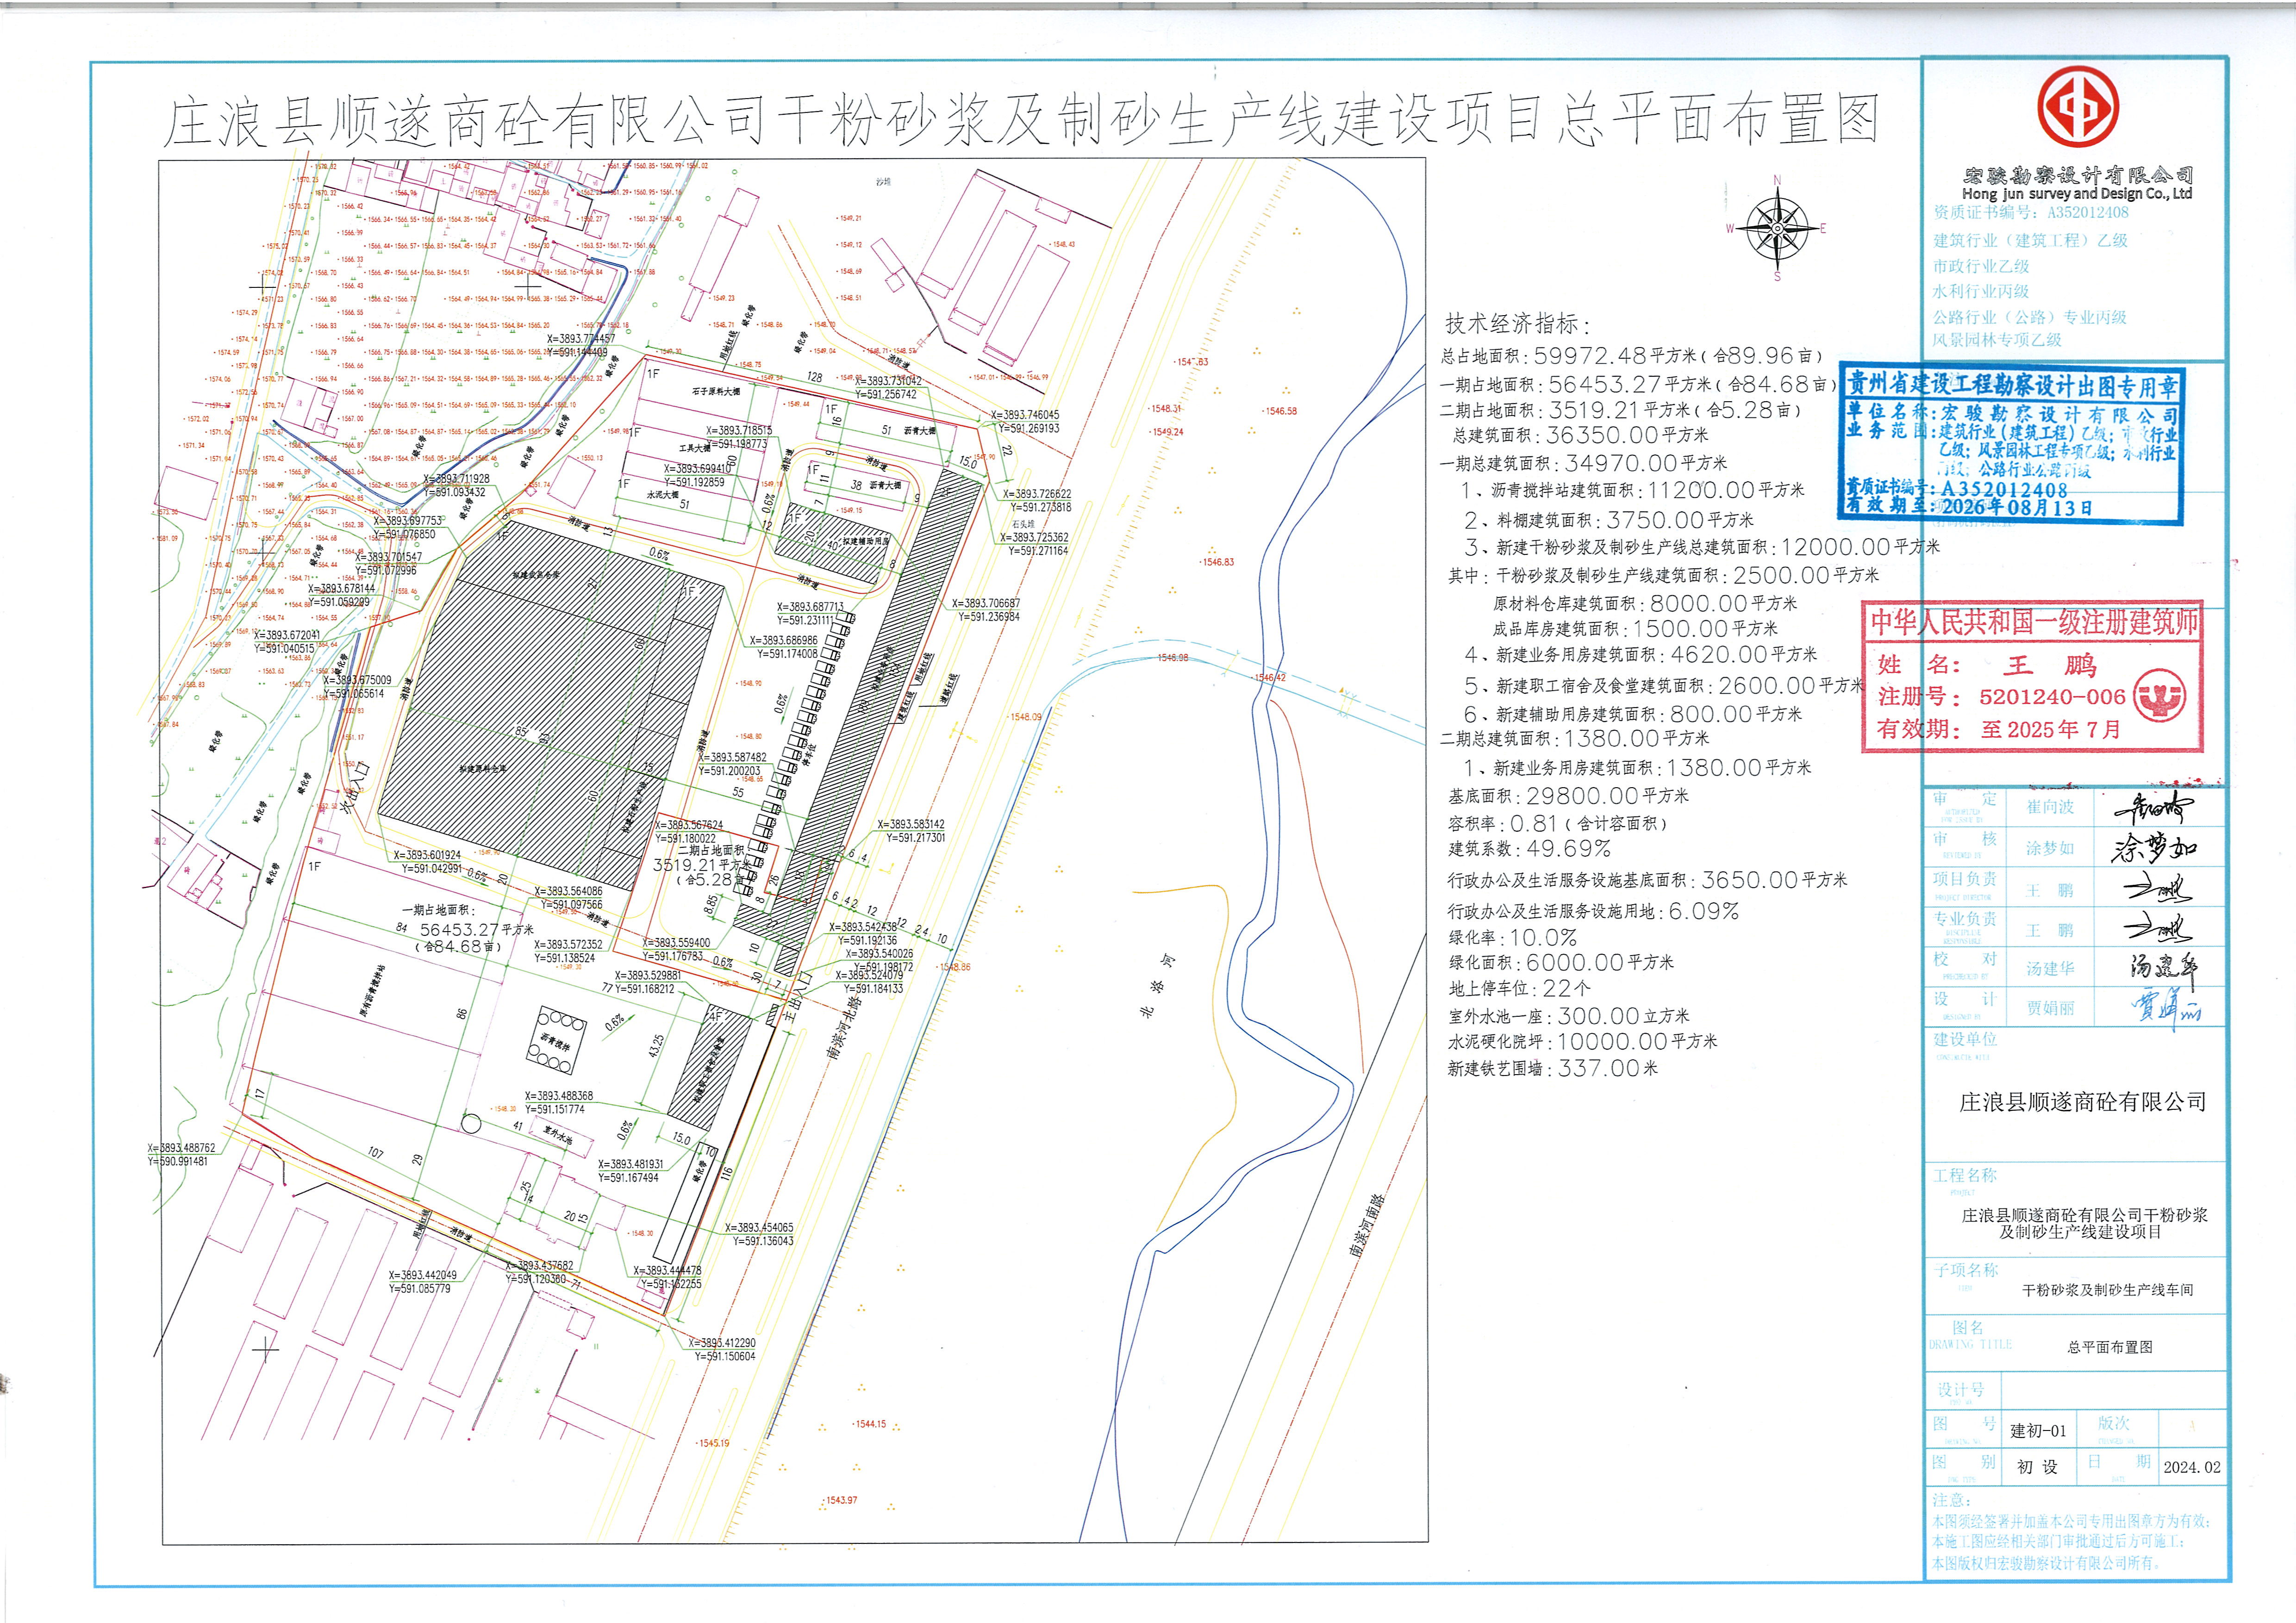
Task: Click the round red seal beside 注册号
Action: [x=2160, y=696]
